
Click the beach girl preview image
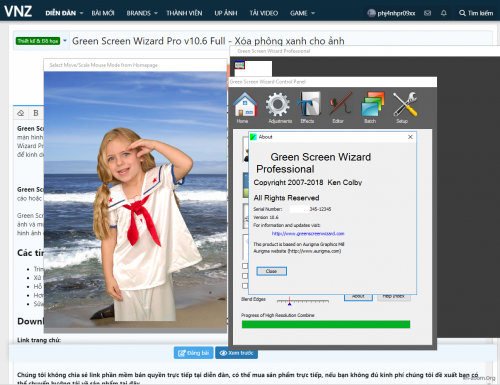click(x=135, y=200)
